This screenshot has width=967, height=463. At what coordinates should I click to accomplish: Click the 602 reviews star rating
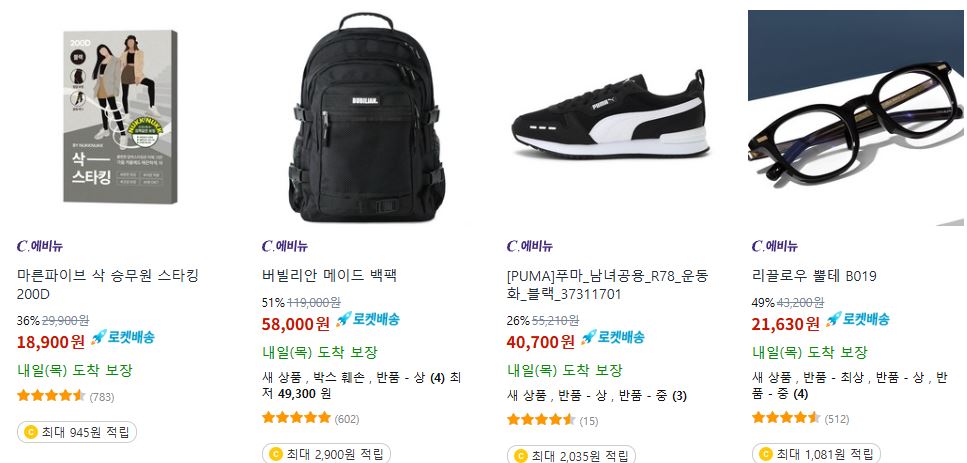tap(310, 418)
